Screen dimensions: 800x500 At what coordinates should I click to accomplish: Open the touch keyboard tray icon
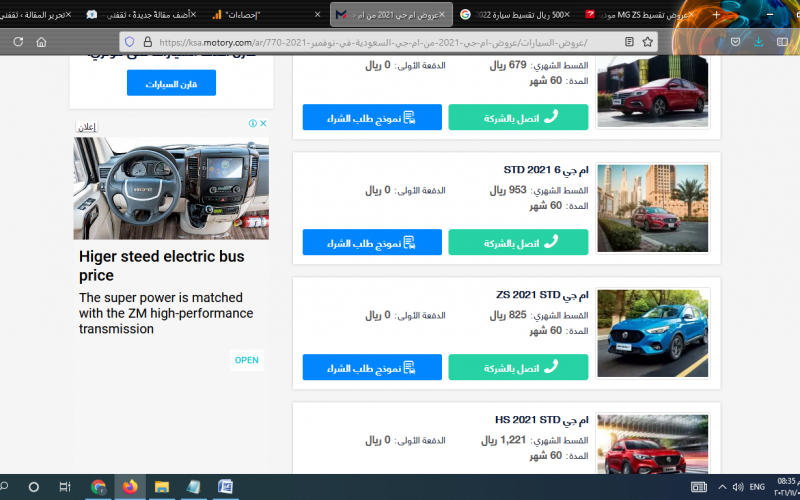[698, 487]
